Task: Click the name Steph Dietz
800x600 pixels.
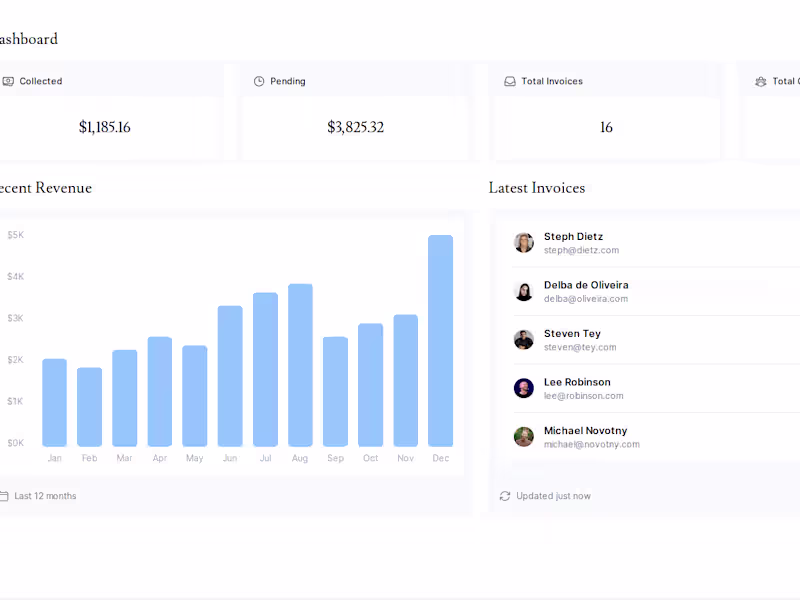Action: click(x=573, y=237)
